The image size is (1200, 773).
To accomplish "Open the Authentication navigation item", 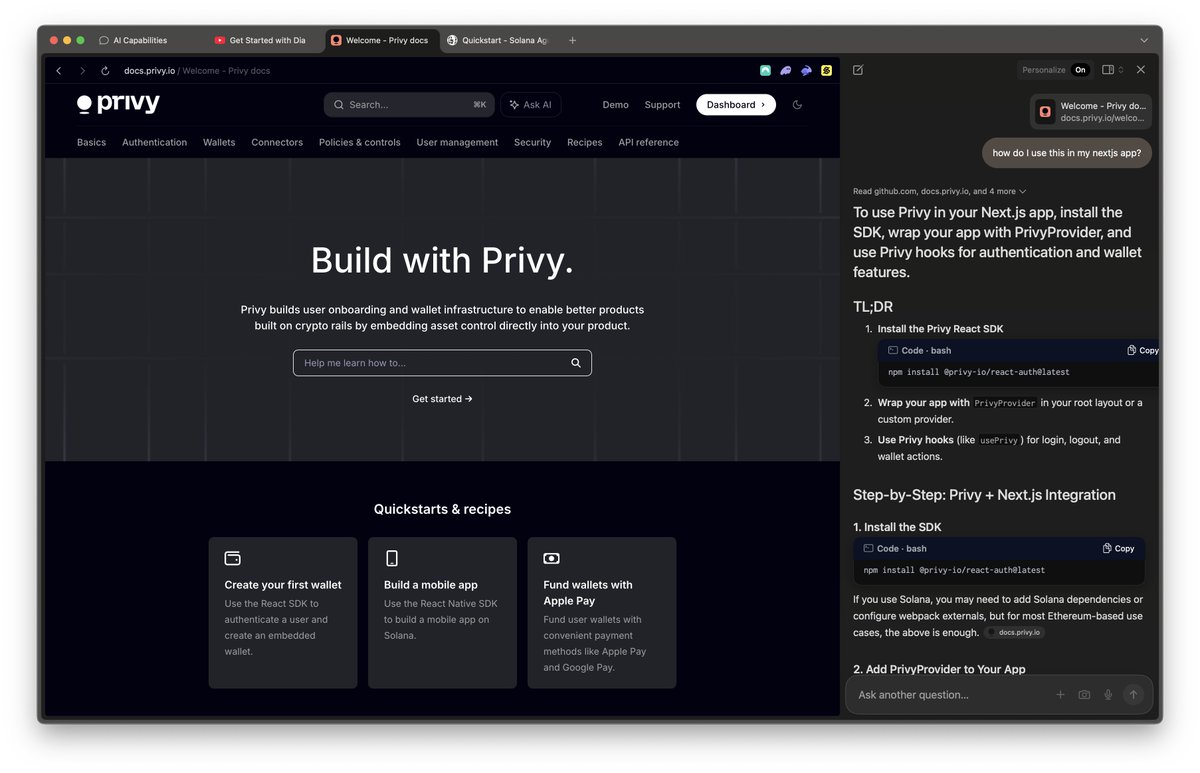I will pos(154,142).
